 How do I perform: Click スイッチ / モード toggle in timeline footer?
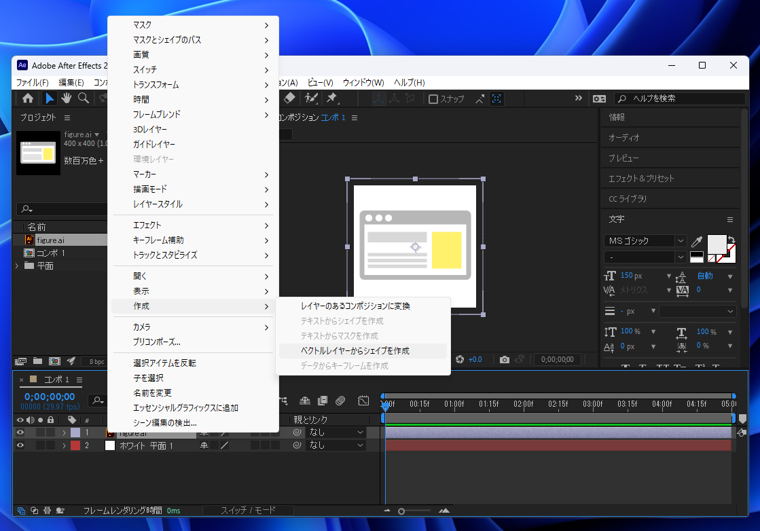click(x=248, y=510)
